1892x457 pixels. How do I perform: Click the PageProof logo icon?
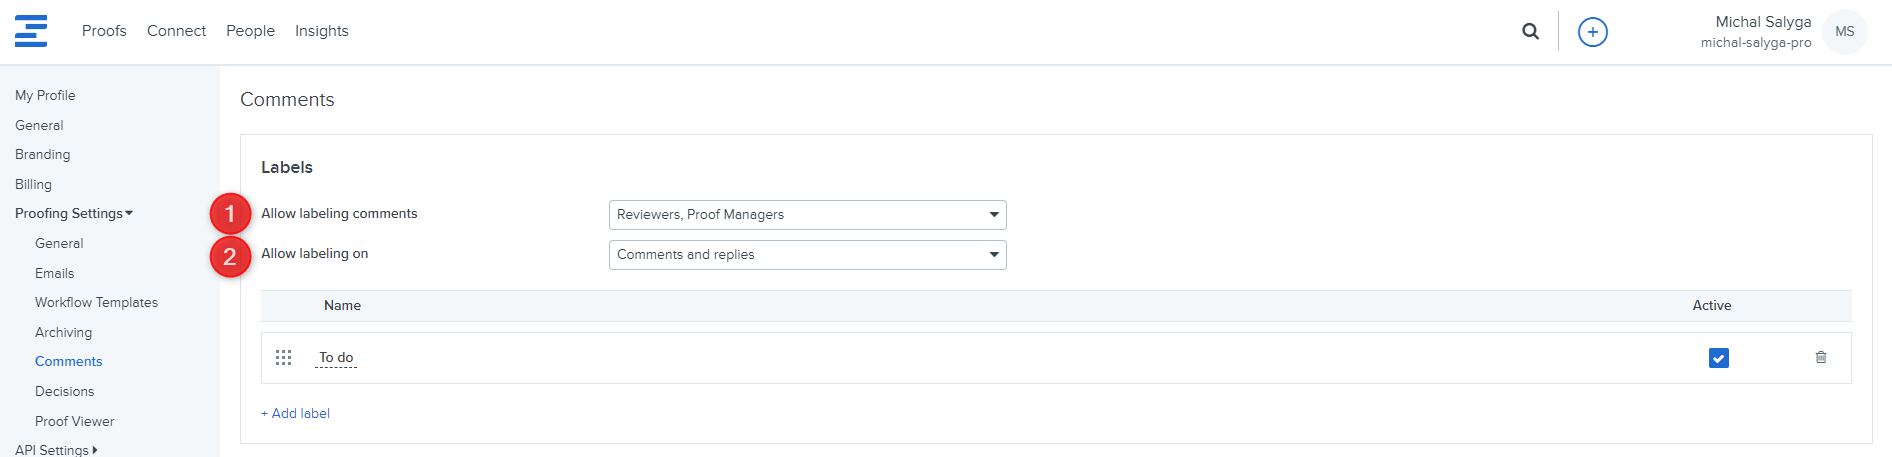pos(31,31)
